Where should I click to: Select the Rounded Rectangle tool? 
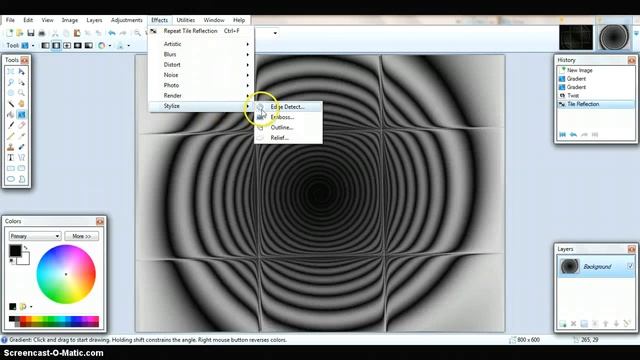point(21,168)
